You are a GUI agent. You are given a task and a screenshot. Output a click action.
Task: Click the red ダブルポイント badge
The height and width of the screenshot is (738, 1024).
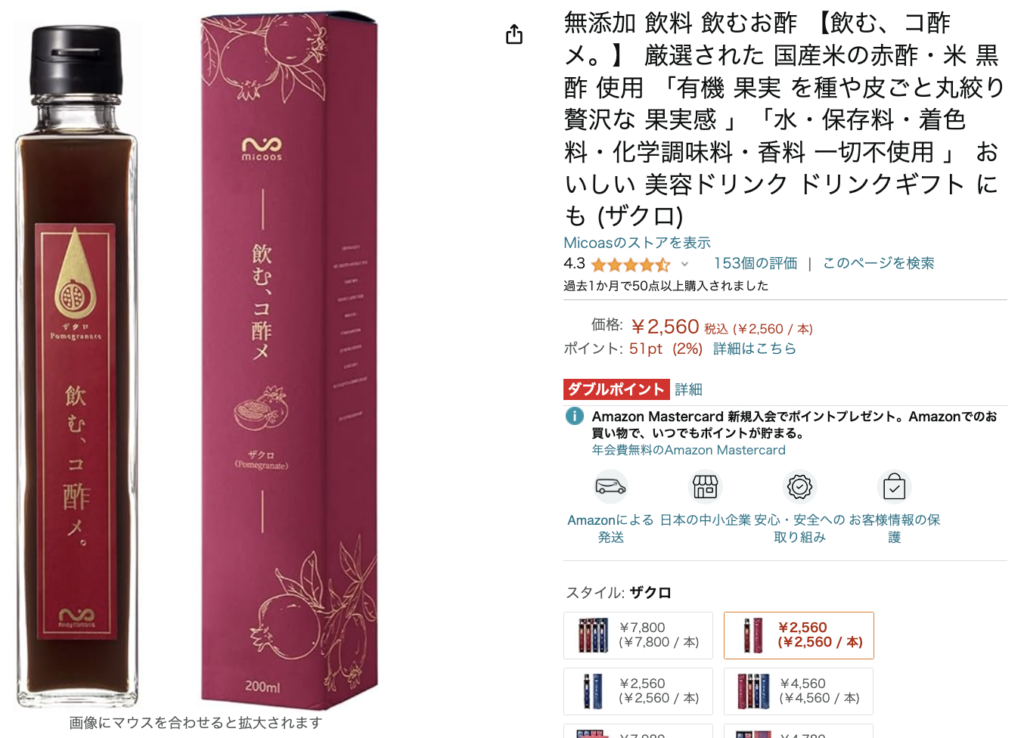[616, 389]
